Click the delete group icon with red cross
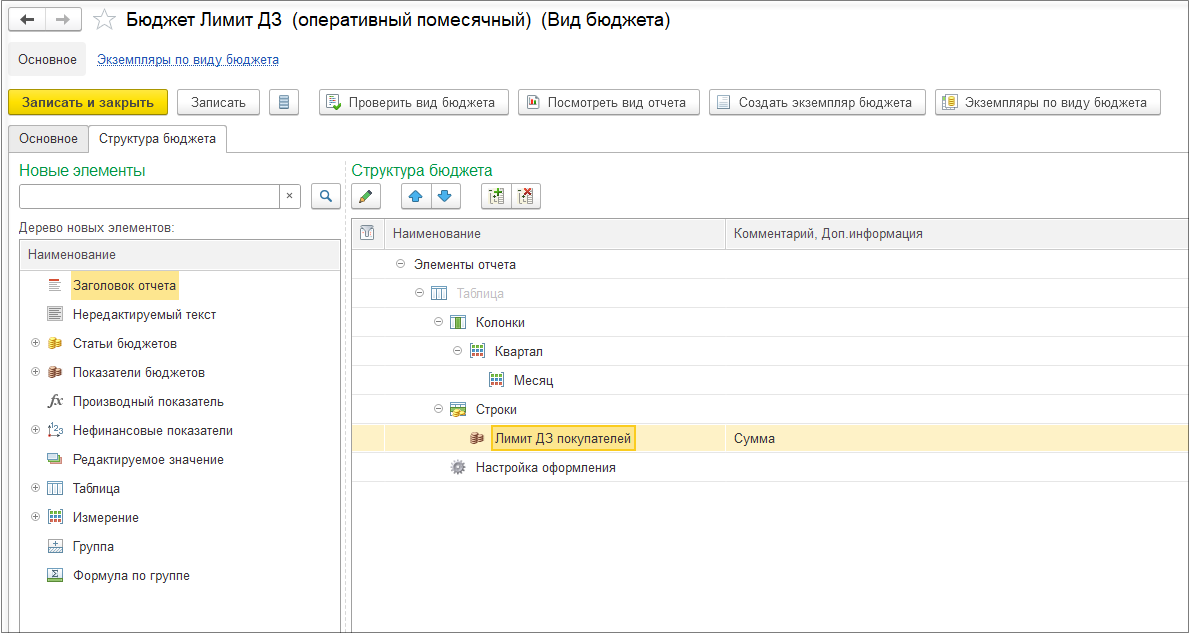 click(x=526, y=196)
